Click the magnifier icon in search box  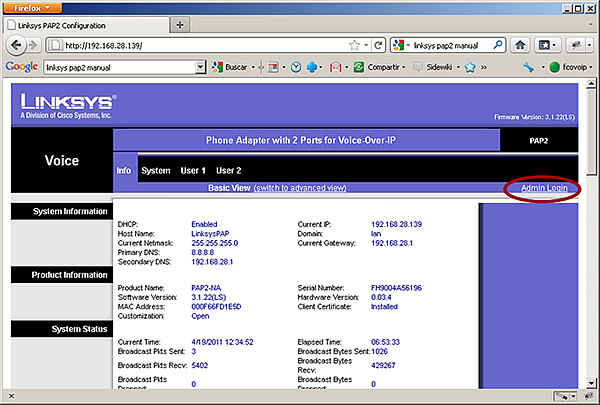tap(497, 45)
